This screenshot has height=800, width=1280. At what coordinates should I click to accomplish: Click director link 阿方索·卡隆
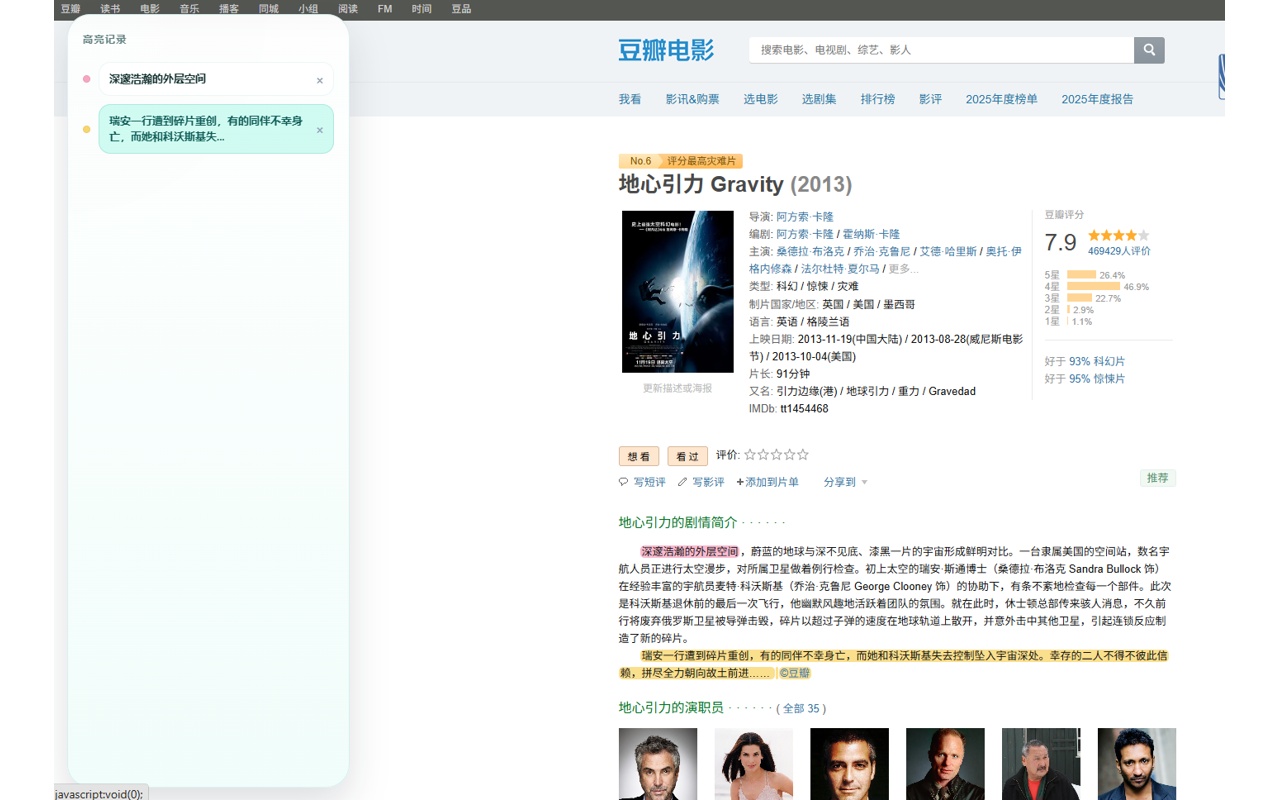tap(805, 216)
